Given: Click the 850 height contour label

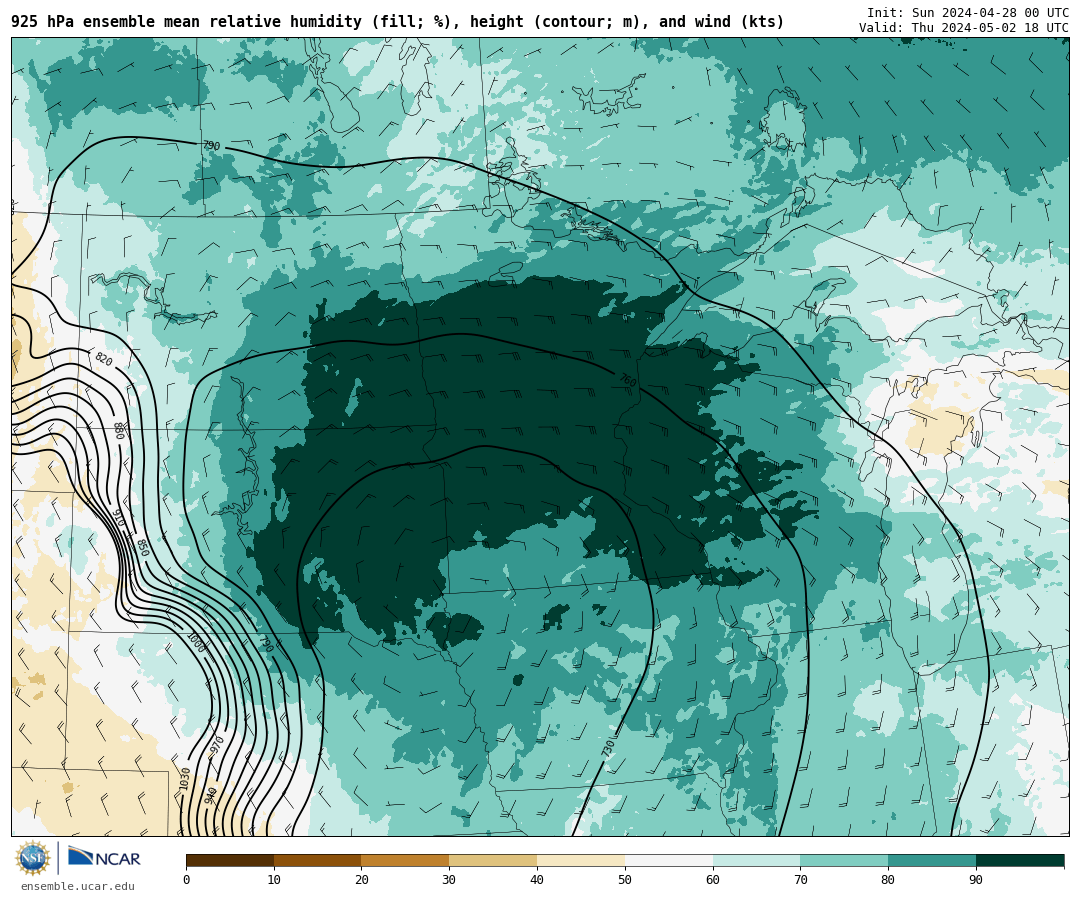Looking at the screenshot, I should point(142,548).
